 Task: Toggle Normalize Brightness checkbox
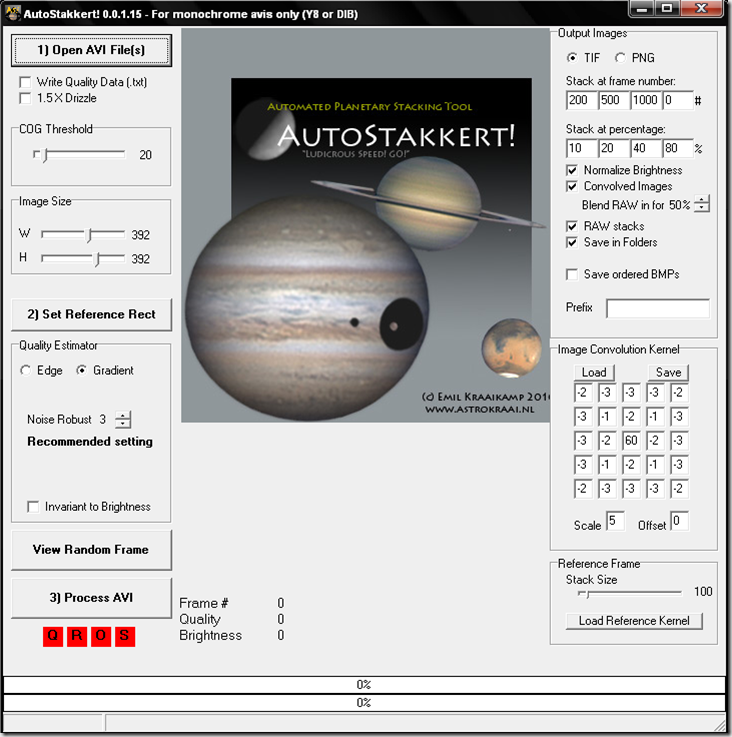572,170
